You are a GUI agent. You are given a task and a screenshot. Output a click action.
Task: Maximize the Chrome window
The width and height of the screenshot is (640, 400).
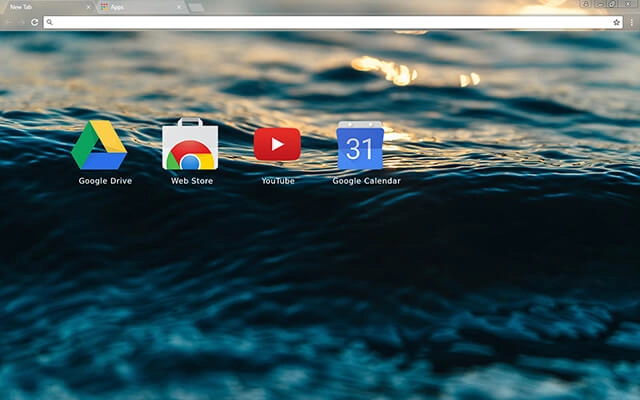click(612, 4)
